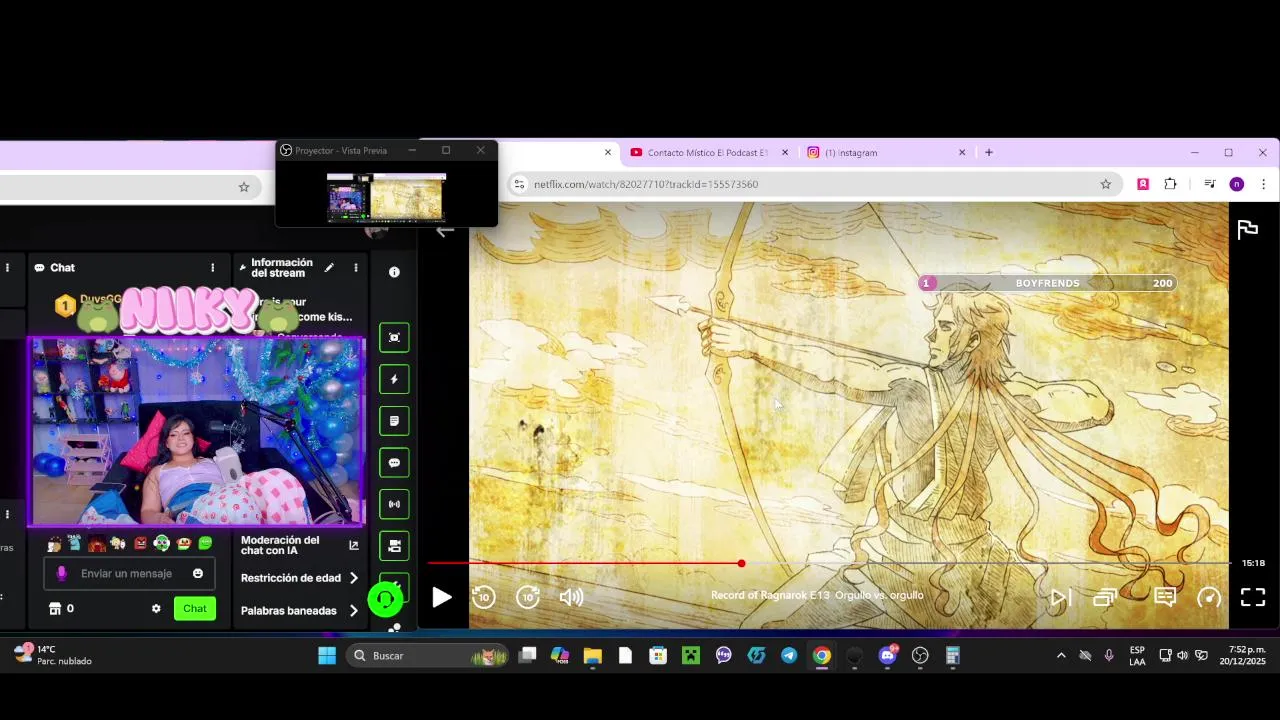Report a problem with the flag icon
The height and width of the screenshot is (720, 1280).
1247,230
